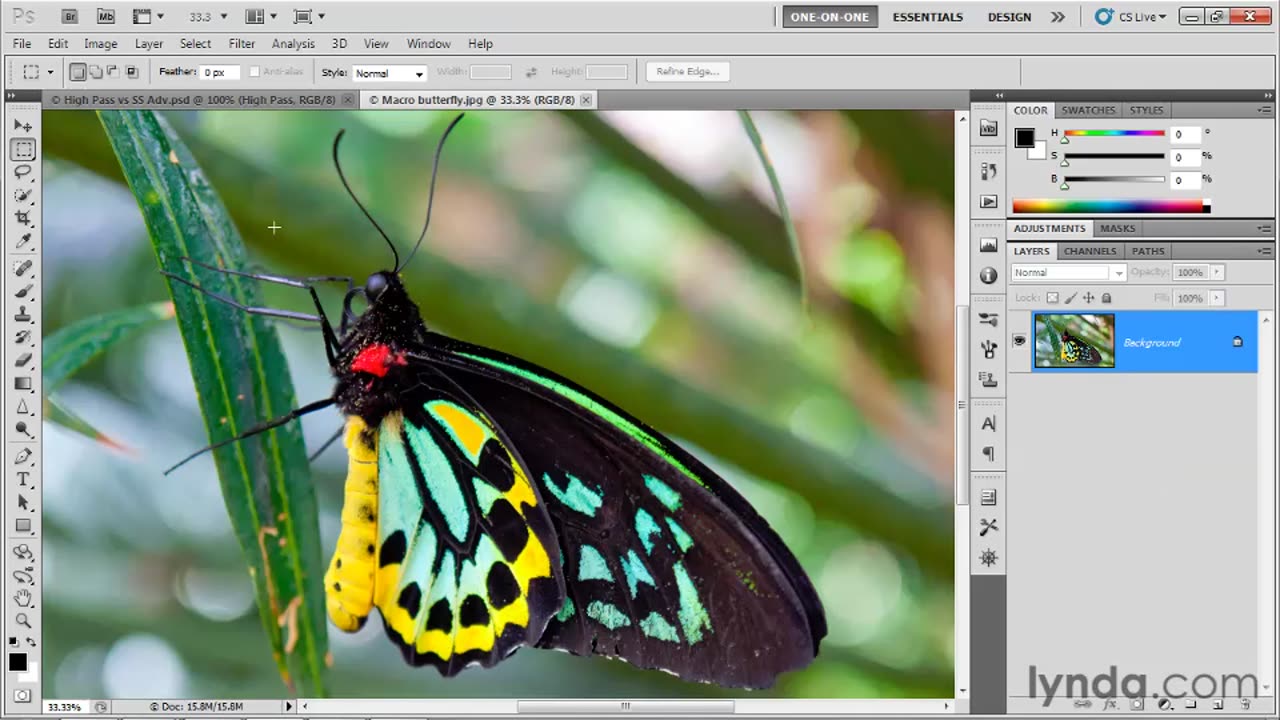The width and height of the screenshot is (1280, 720).
Task: Open the layer blend mode dropdown
Action: coord(1068,272)
